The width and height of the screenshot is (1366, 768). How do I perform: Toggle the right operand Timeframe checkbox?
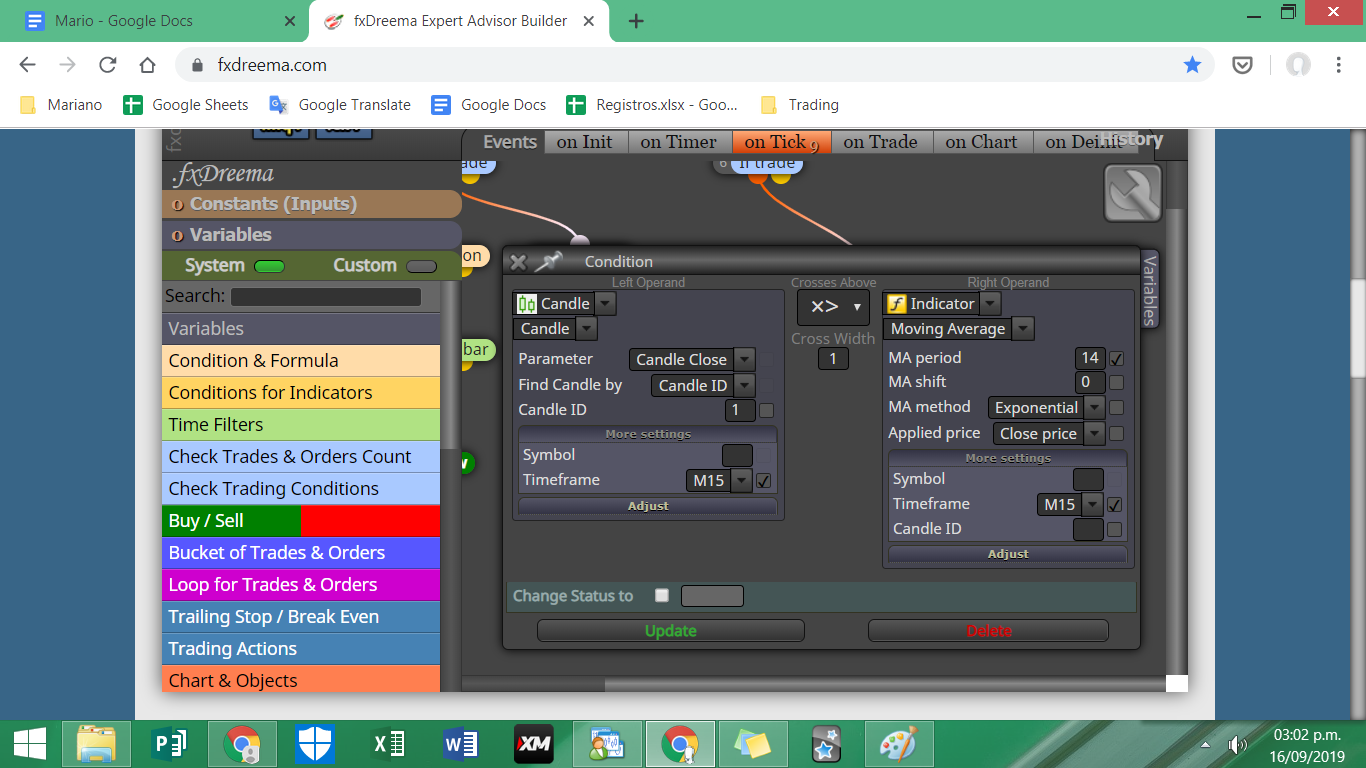(x=1114, y=505)
